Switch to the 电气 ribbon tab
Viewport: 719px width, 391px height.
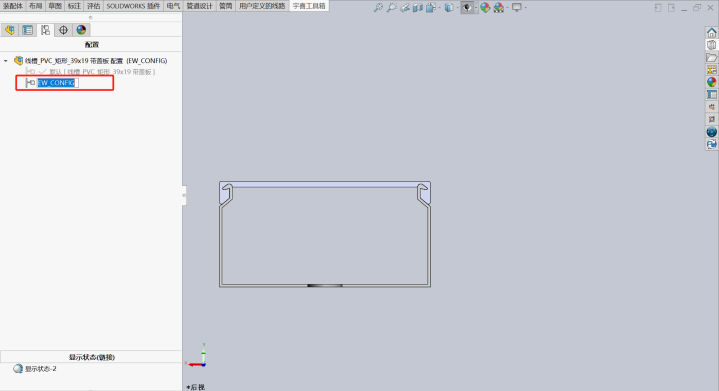coord(173,6)
